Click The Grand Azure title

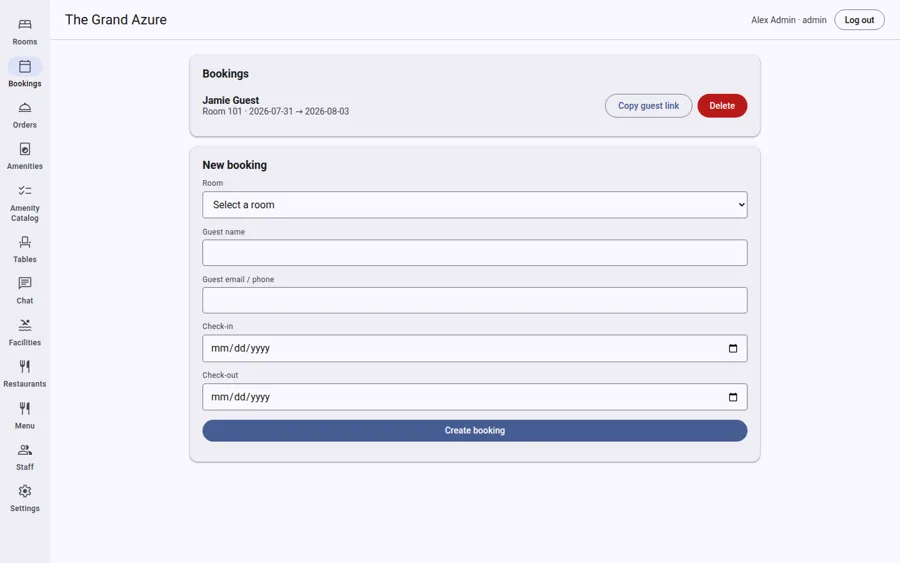coord(116,20)
